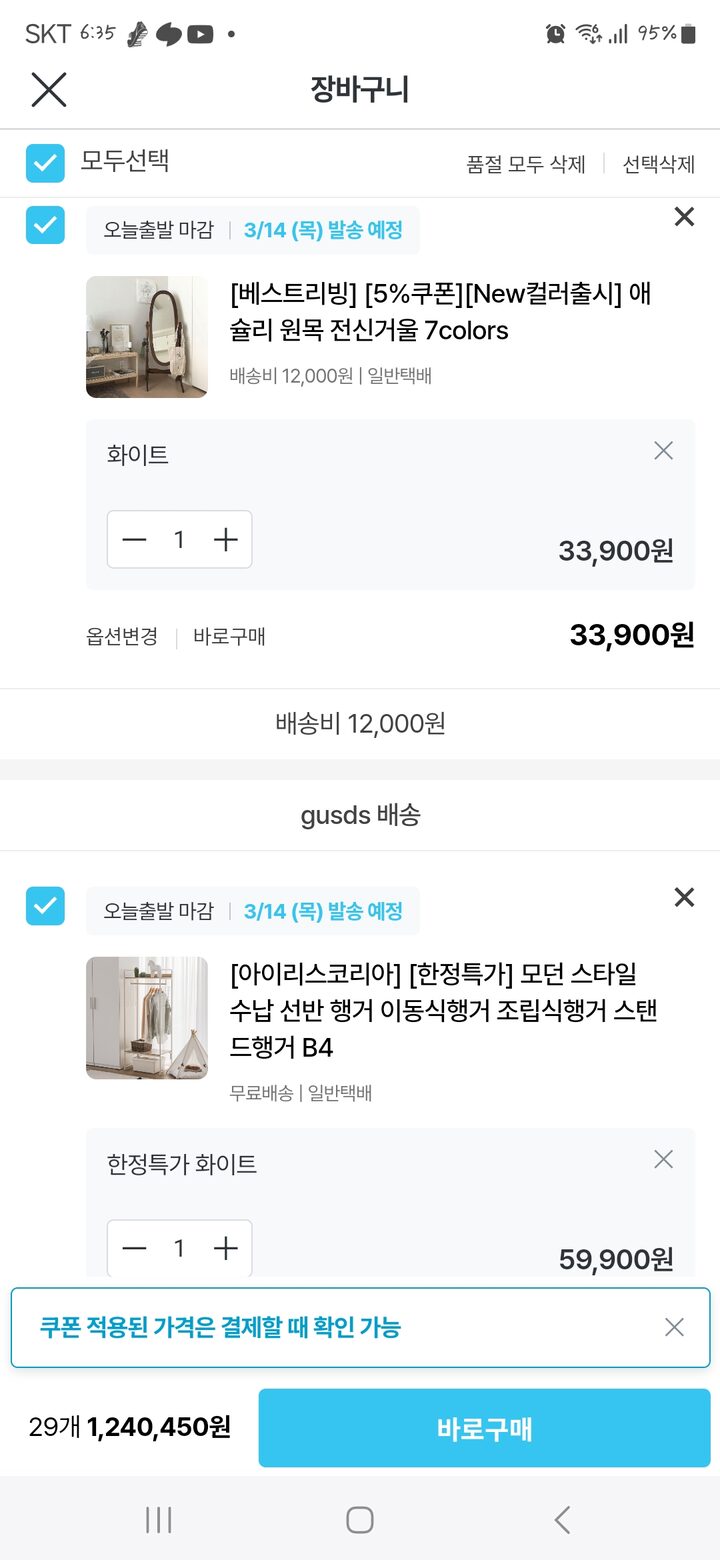Open 옵션변경 for the mirror
Image resolution: width=720 pixels, height=1560 pixels.
[122, 637]
